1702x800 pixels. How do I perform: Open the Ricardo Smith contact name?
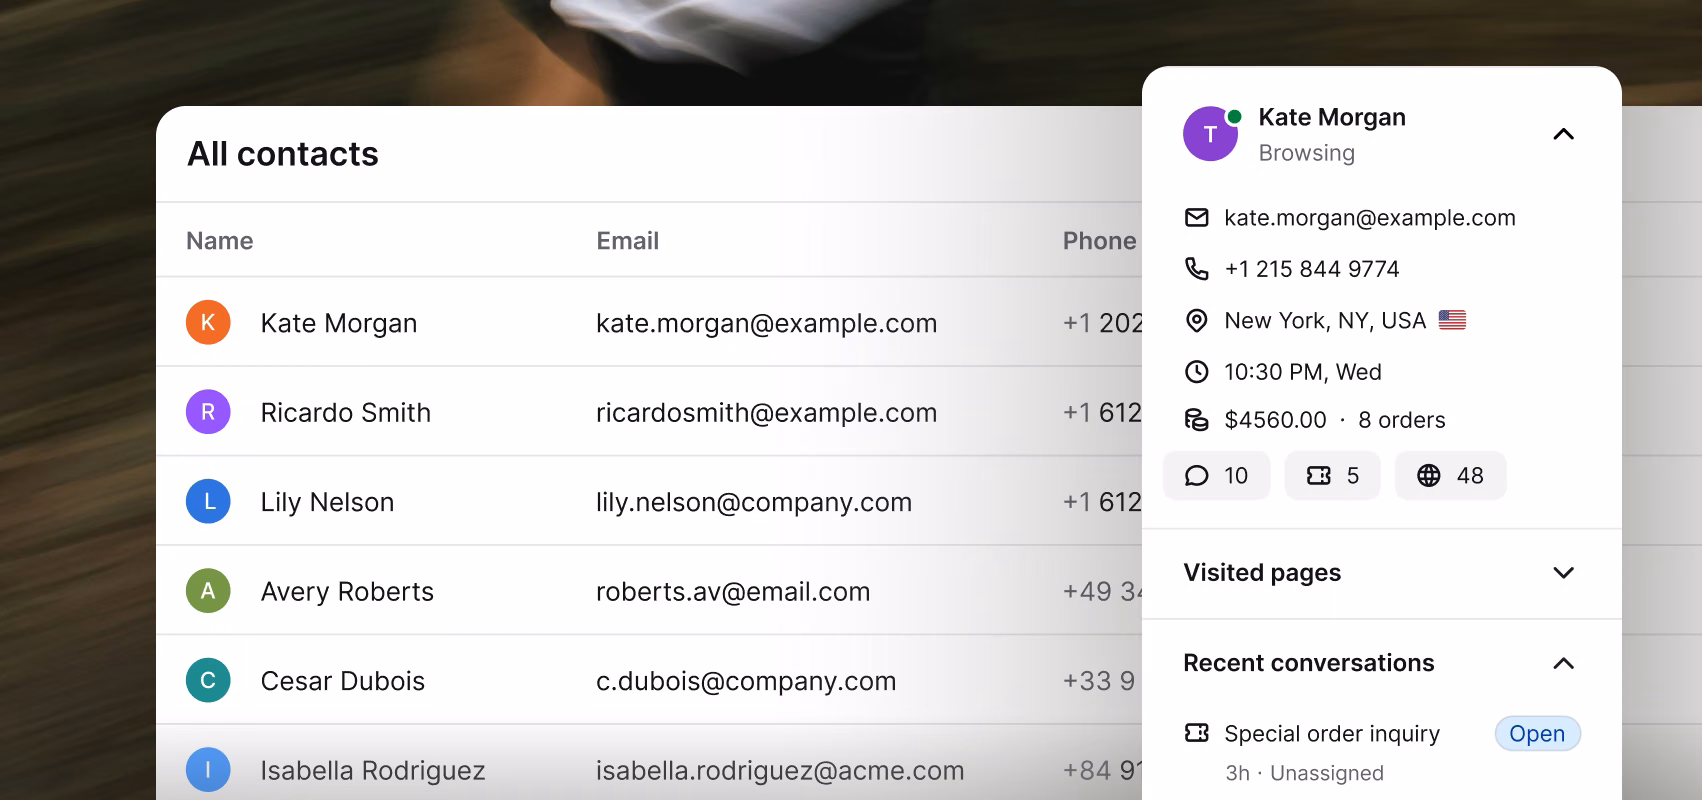[x=346, y=412]
